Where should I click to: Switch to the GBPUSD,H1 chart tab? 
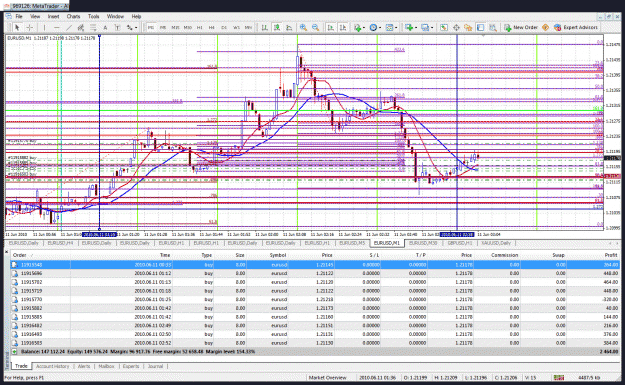click(460, 243)
